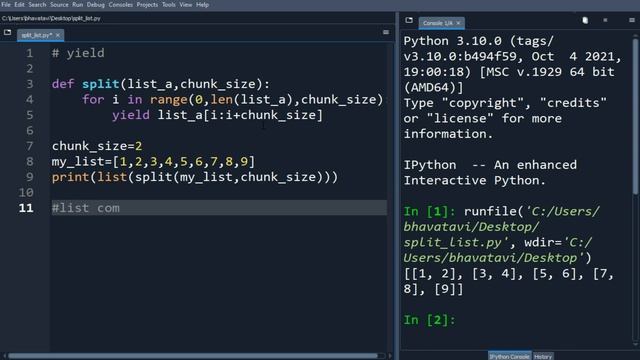Open the Projects menu

[147, 5]
